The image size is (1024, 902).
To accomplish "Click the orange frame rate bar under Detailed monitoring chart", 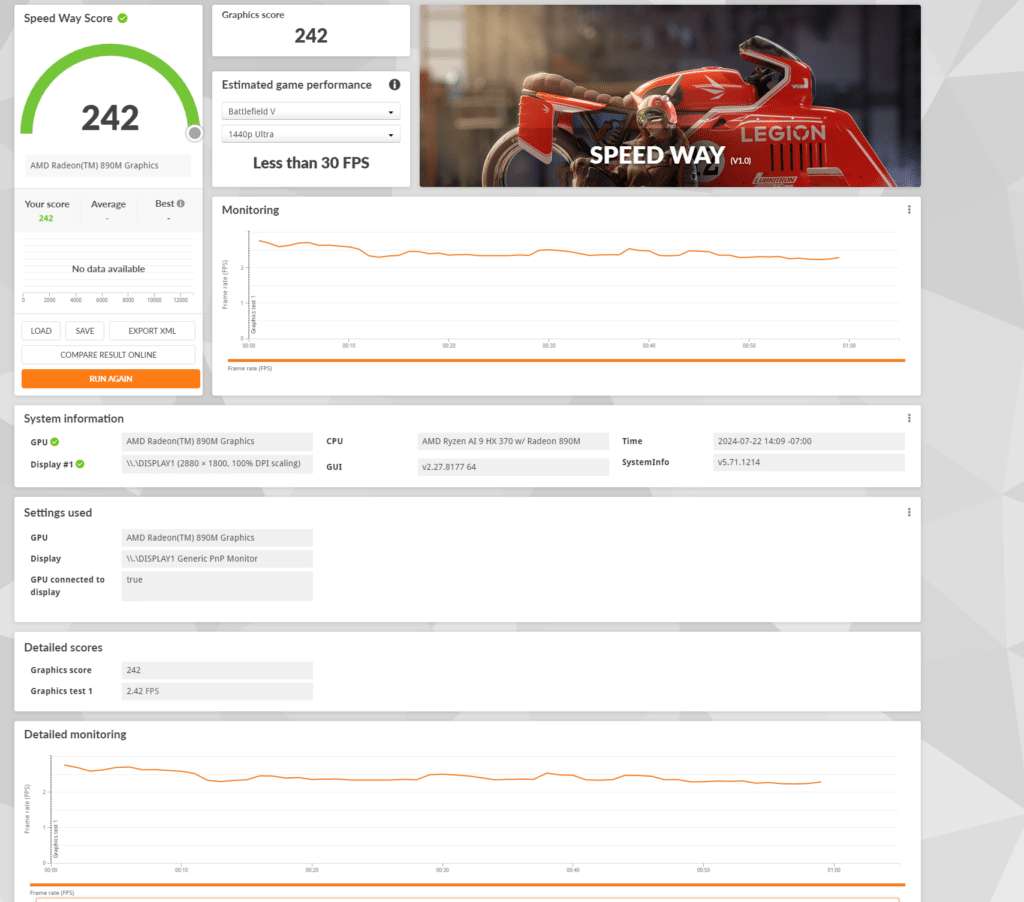I will [x=468, y=884].
